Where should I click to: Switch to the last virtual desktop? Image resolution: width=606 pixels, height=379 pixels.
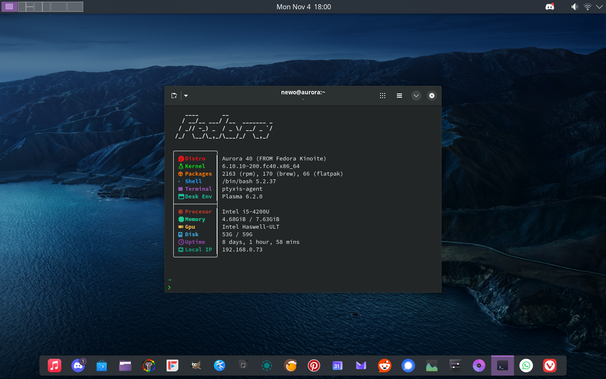point(75,7)
